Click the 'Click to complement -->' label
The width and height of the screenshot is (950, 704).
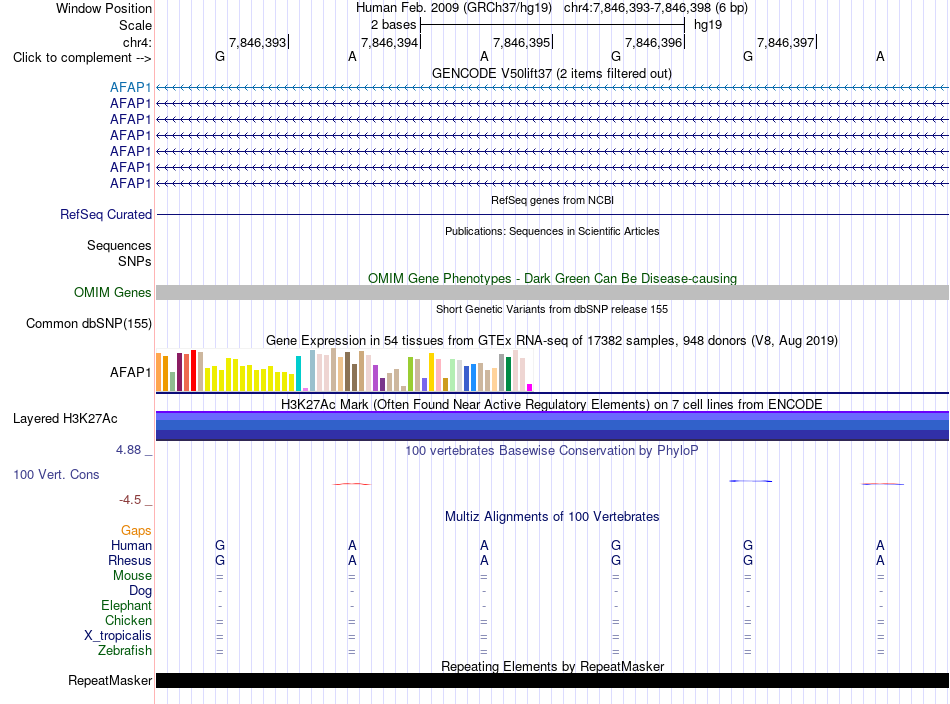[x=82, y=58]
